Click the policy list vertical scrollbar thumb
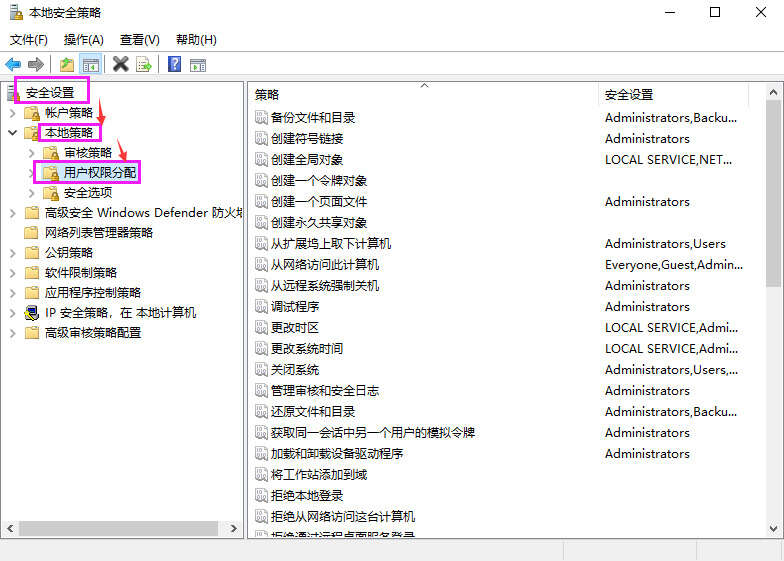 point(774,193)
